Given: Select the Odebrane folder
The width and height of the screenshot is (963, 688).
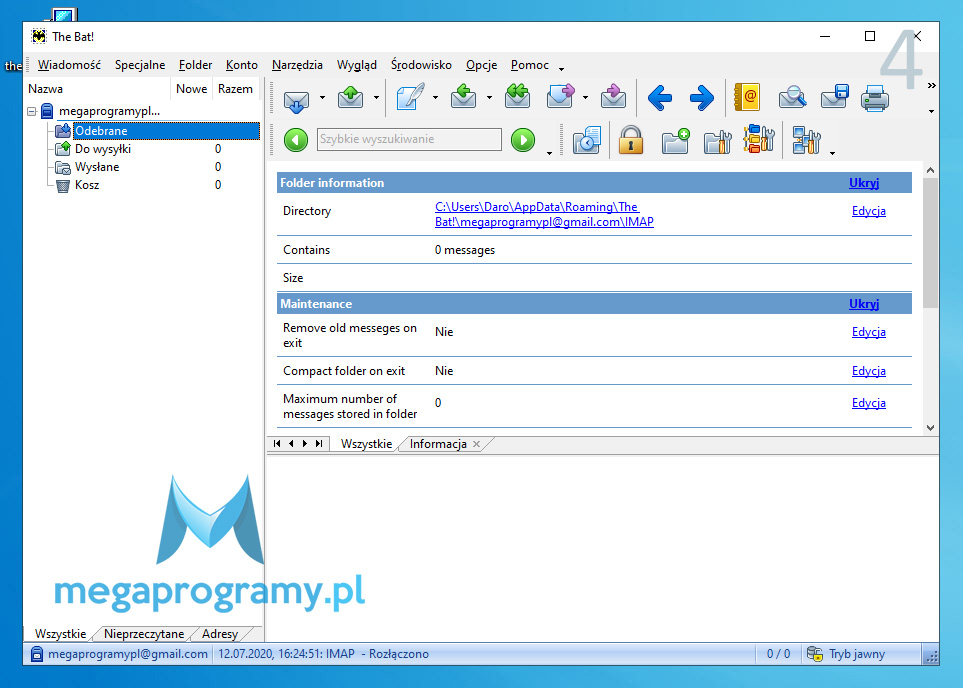Looking at the screenshot, I should coord(166,131).
